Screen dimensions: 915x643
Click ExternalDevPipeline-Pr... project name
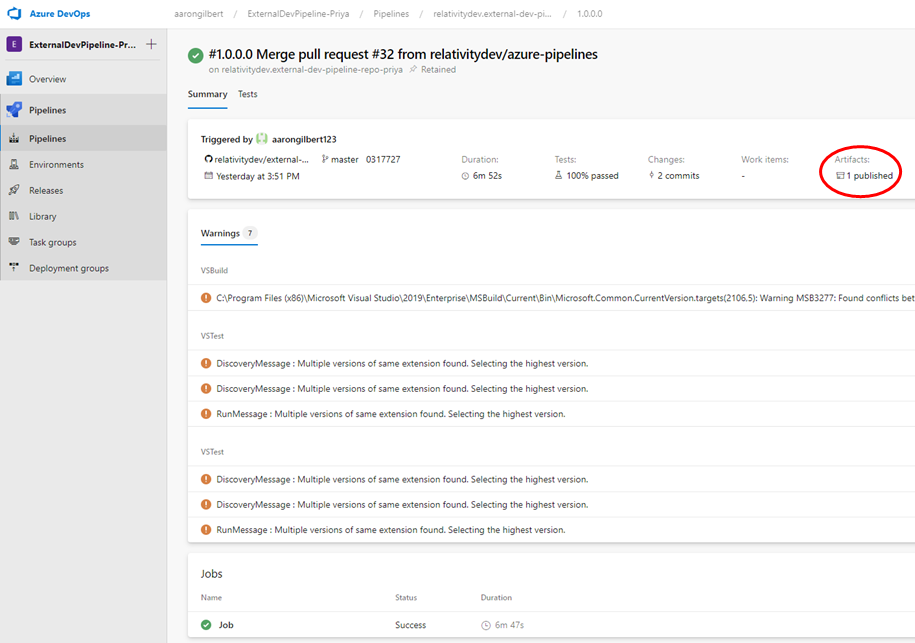point(82,44)
